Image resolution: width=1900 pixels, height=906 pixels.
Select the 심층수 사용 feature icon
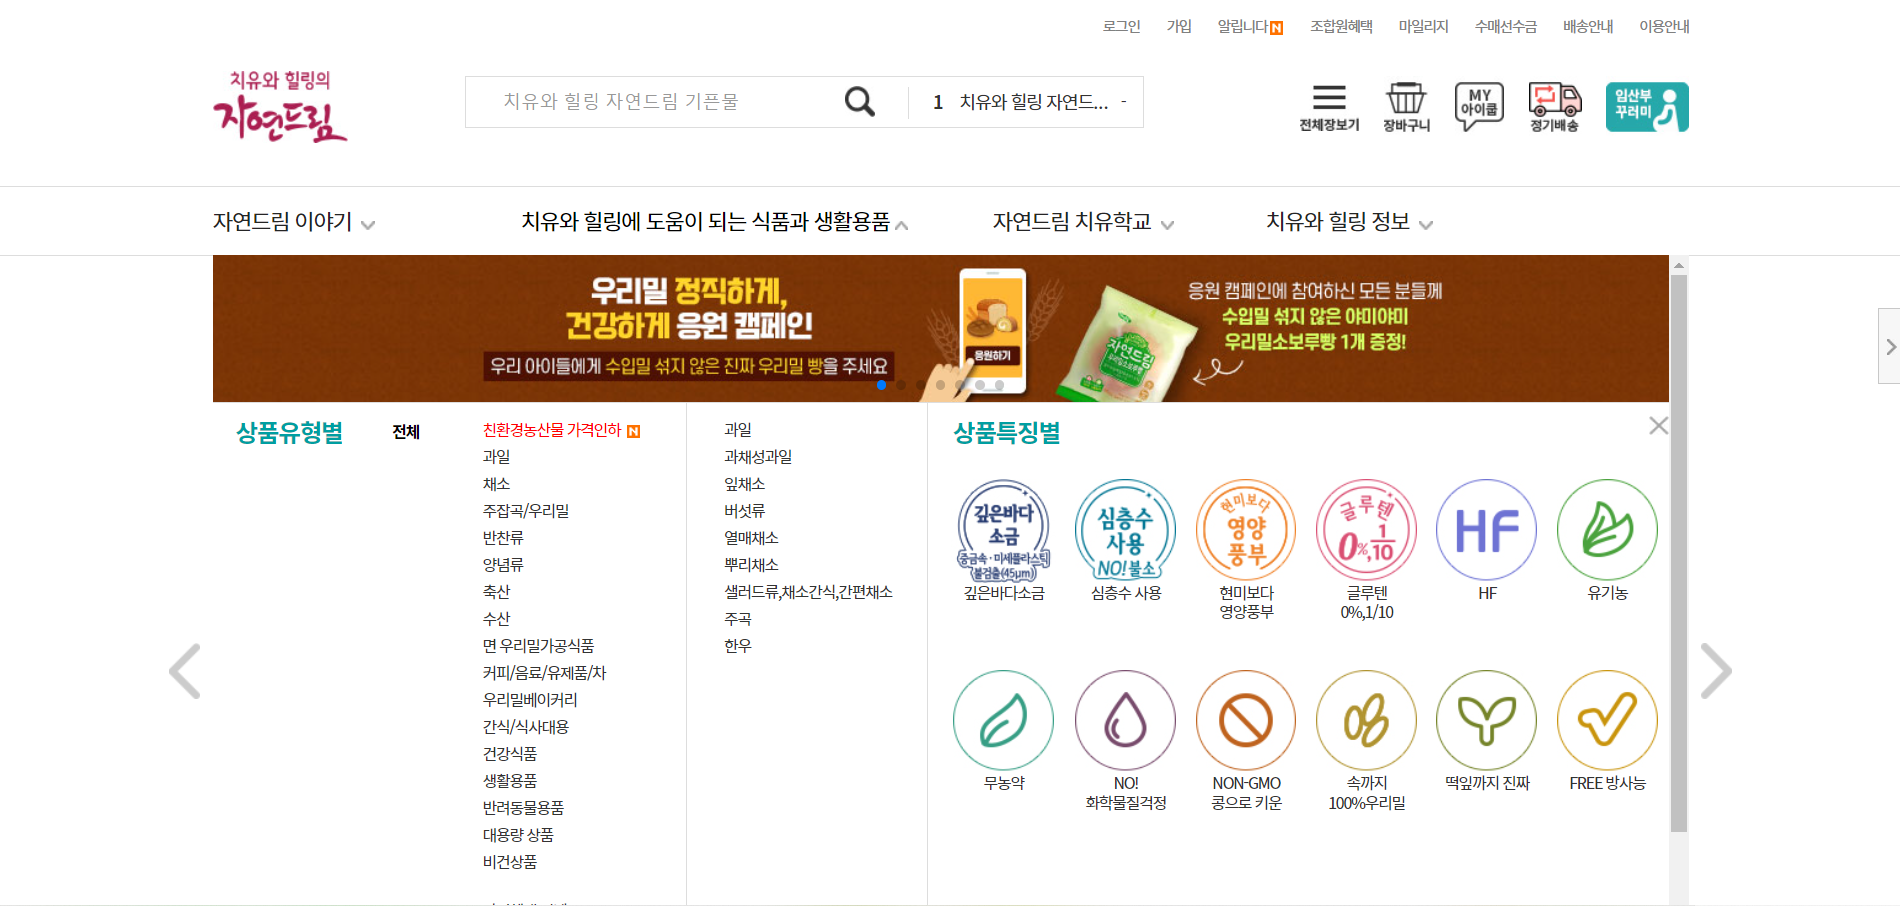point(1125,530)
